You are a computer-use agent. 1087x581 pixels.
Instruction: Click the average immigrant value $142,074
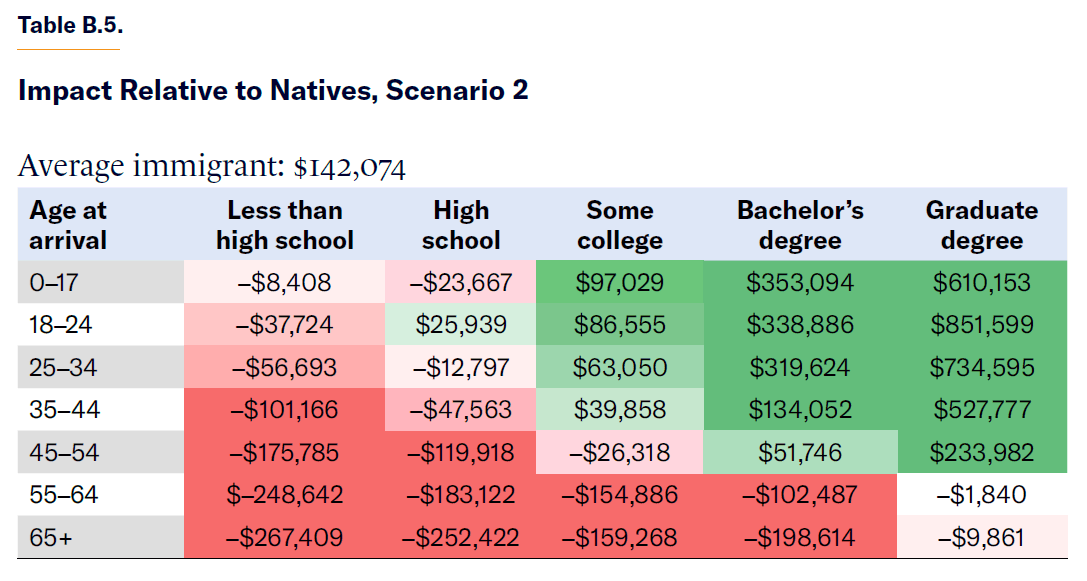(x=349, y=168)
